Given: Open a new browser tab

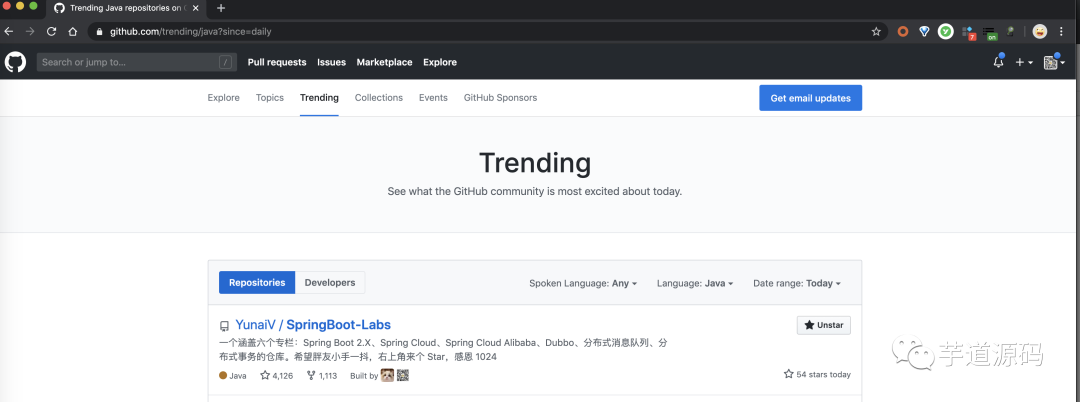Looking at the screenshot, I should (220, 8).
